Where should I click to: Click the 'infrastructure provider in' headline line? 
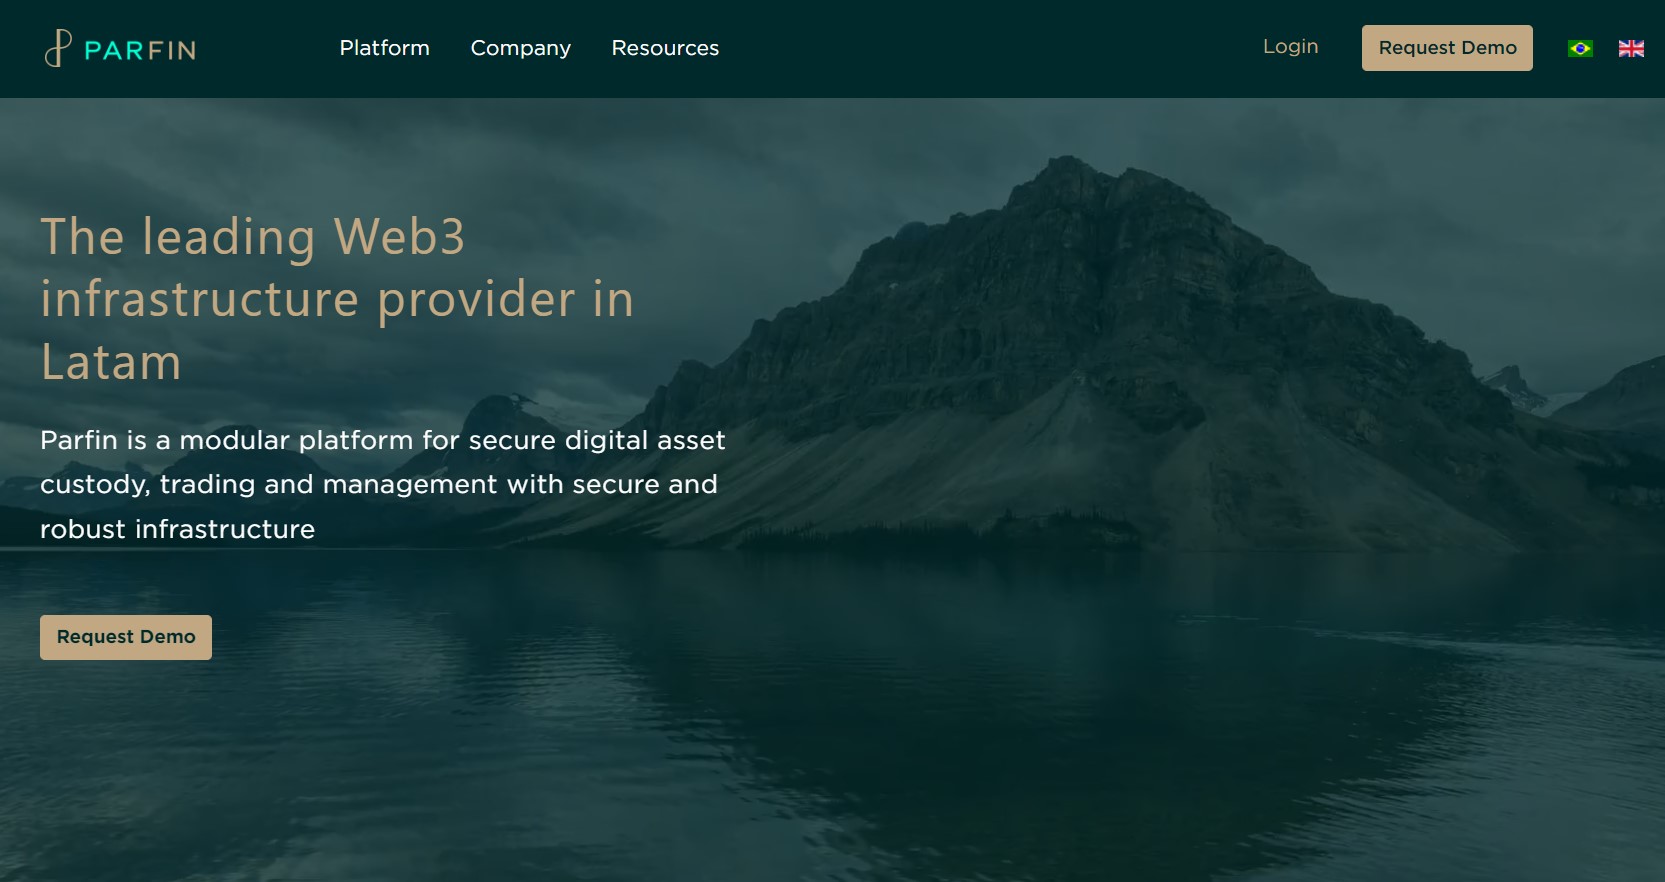coord(337,300)
